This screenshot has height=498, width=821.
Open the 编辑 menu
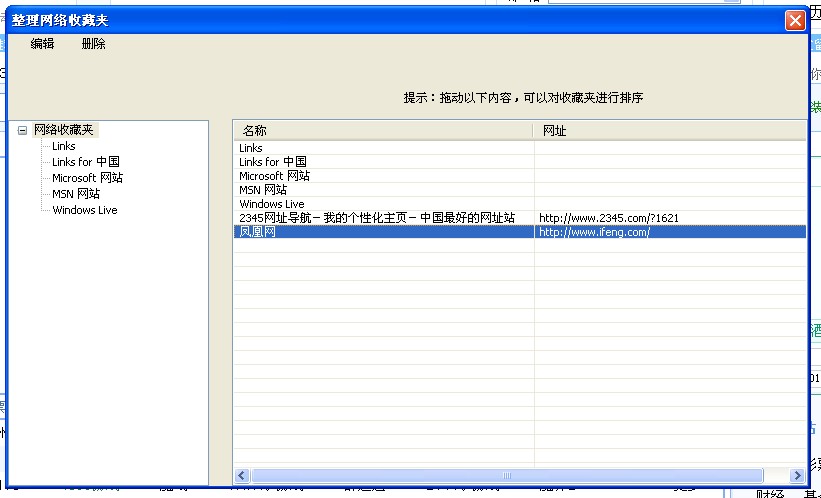pos(42,44)
